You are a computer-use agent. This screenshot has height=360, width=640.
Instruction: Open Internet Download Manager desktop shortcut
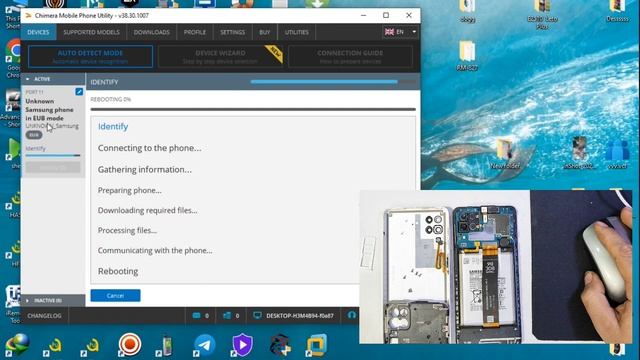(17, 344)
